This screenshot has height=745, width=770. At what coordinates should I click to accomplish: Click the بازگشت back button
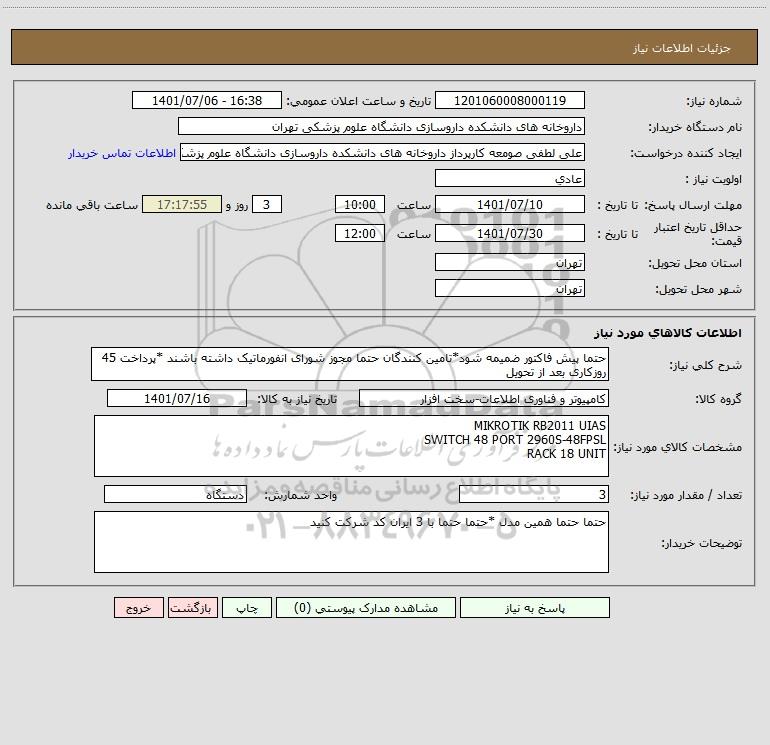coord(192,607)
